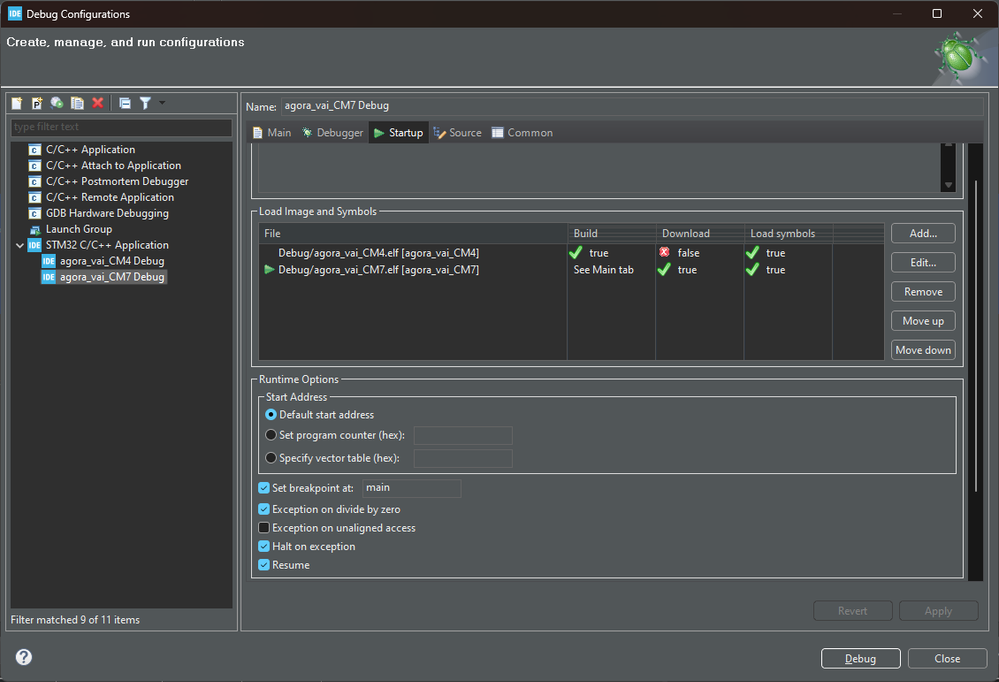The height and width of the screenshot is (682, 999).
Task: Click the Debug button
Action: (x=859, y=658)
